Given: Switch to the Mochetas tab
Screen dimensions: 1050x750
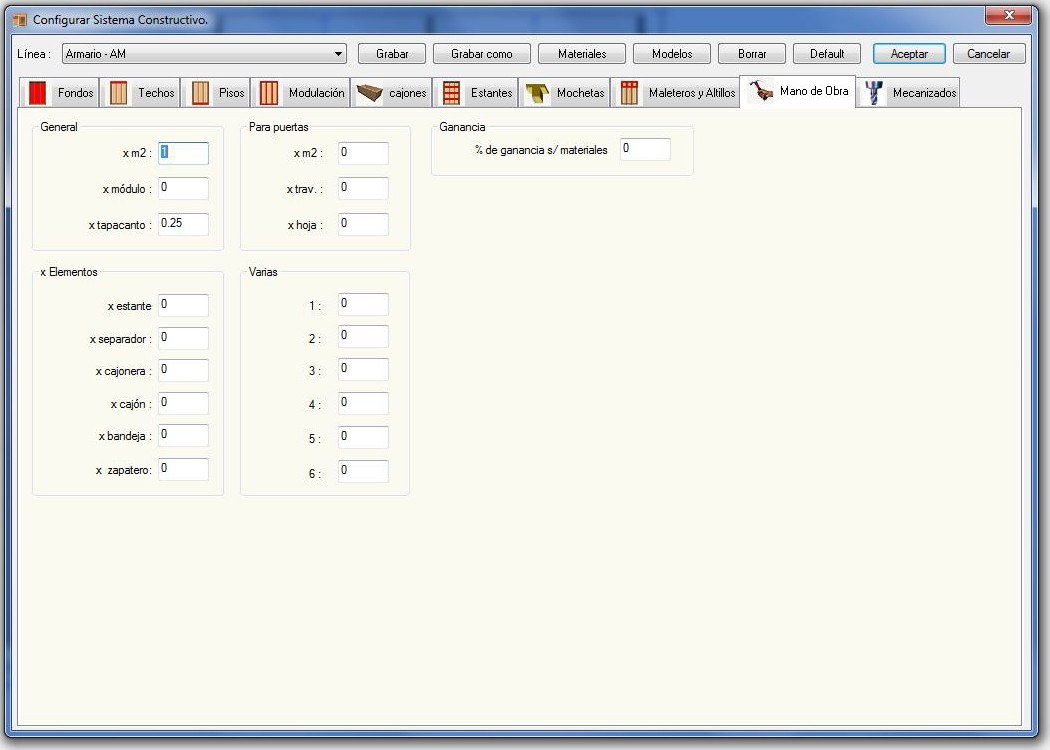Looking at the screenshot, I should [x=564, y=93].
